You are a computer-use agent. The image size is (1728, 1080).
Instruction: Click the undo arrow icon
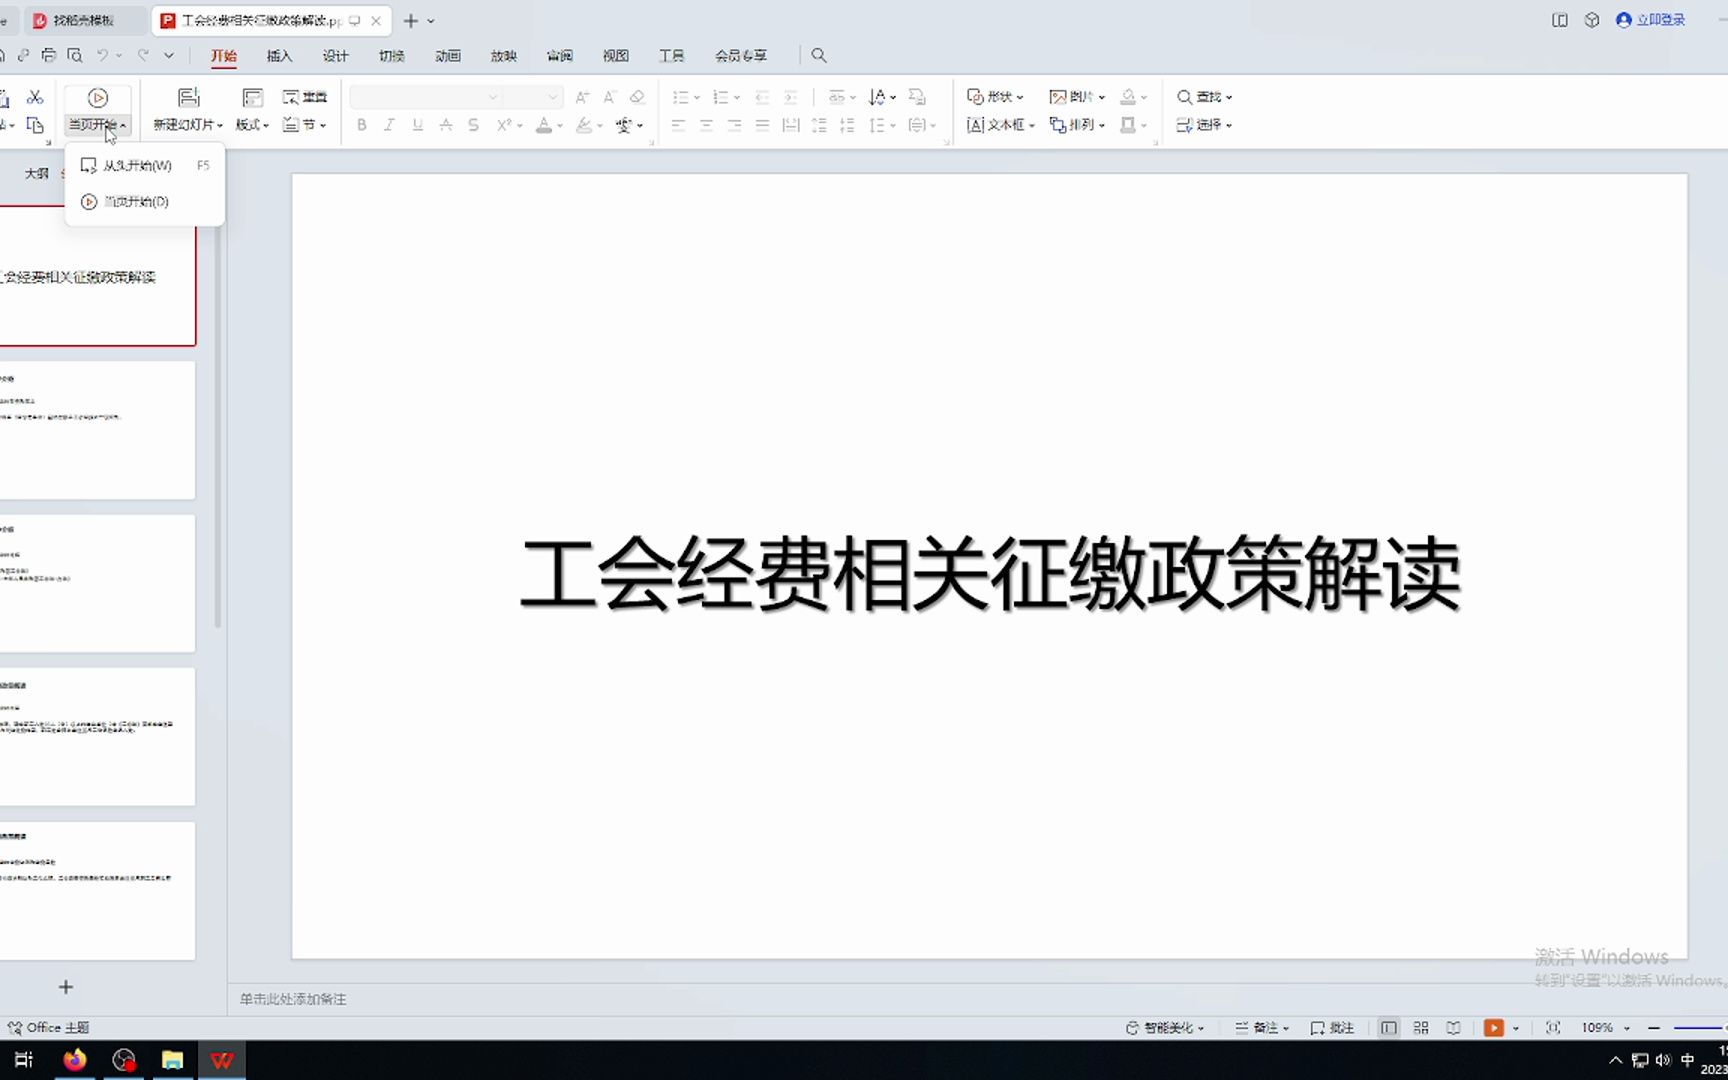click(102, 55)
